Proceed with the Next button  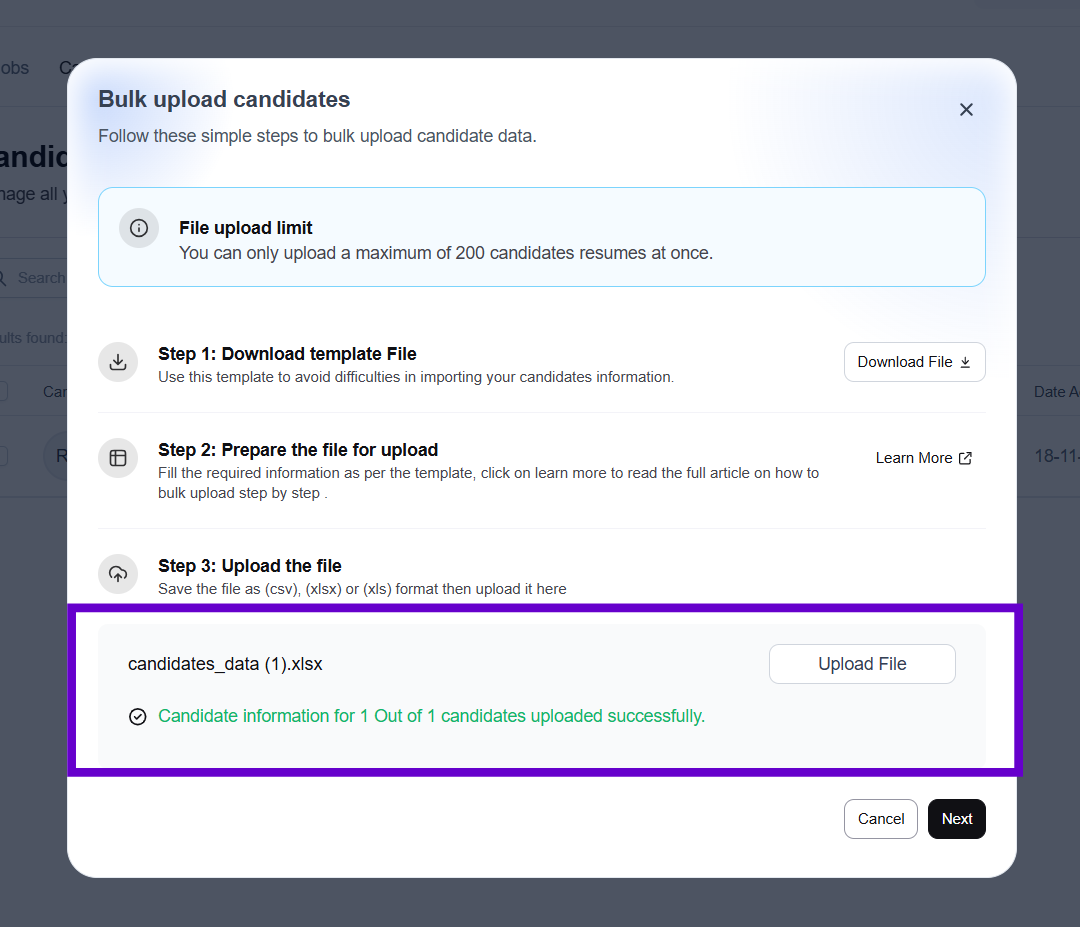click(957, 819)
